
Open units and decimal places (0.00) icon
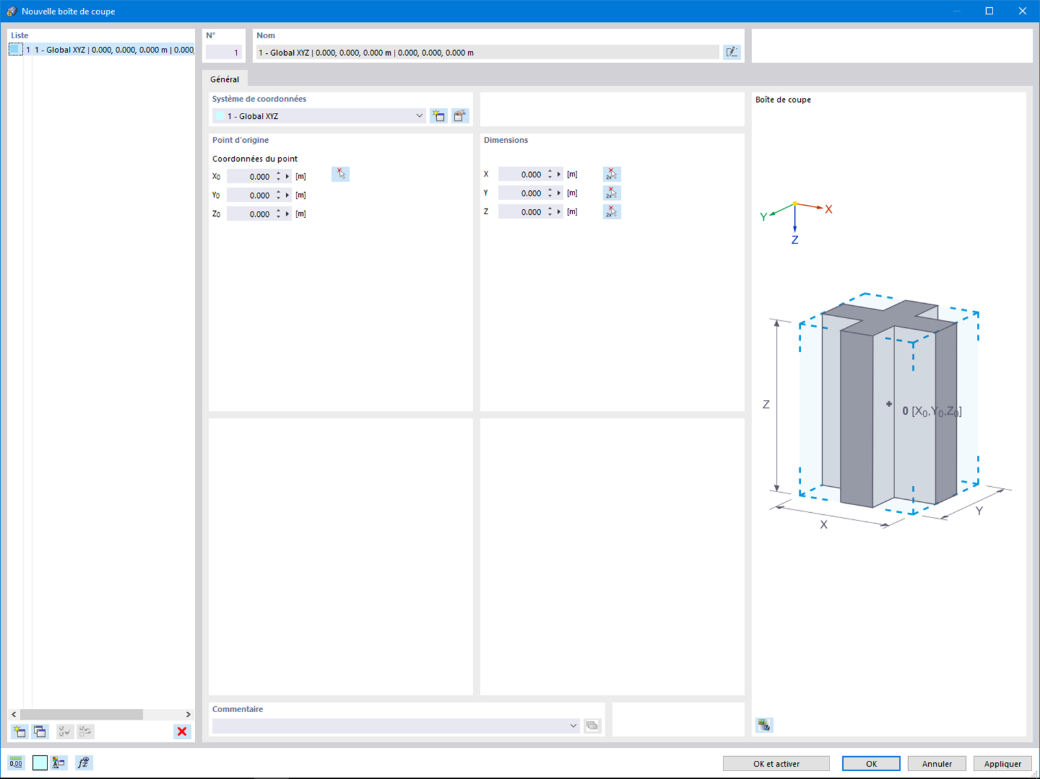(16, 763)
